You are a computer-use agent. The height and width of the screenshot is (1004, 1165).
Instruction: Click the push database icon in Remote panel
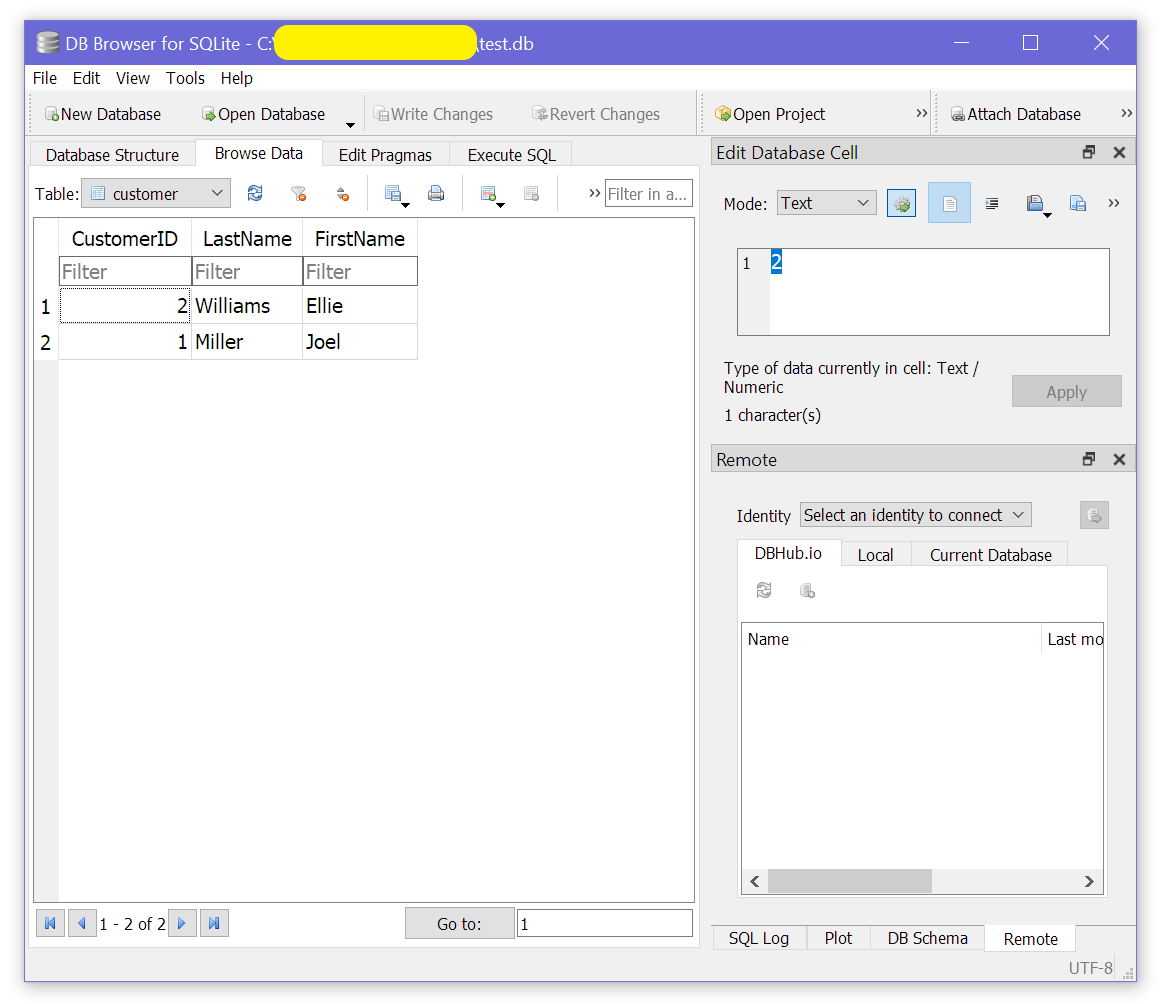click(807, 591)
